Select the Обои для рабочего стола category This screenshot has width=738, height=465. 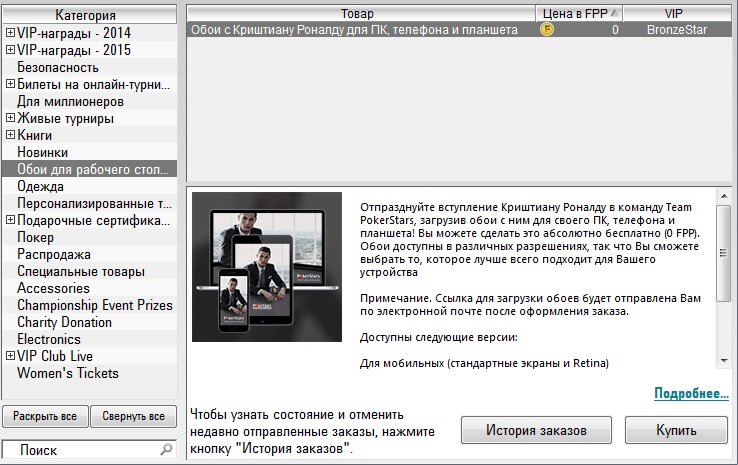click(89, 169)
